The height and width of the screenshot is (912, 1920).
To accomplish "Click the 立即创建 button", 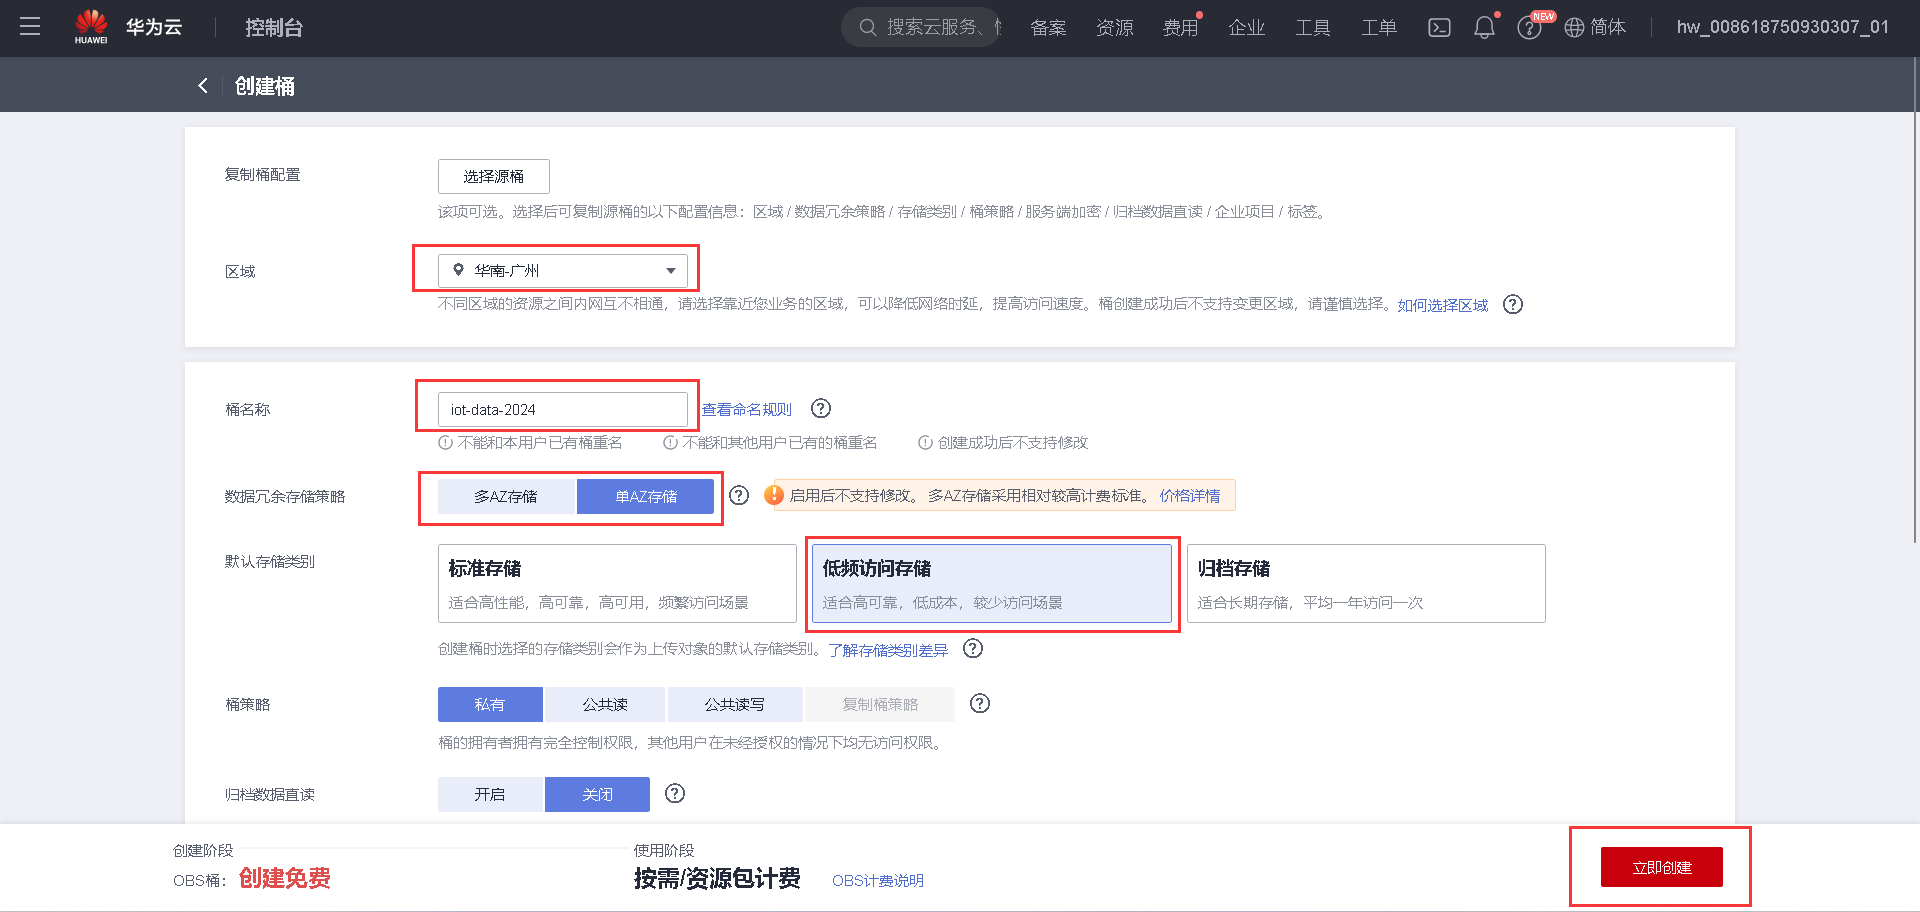I will pos(1660,867).
